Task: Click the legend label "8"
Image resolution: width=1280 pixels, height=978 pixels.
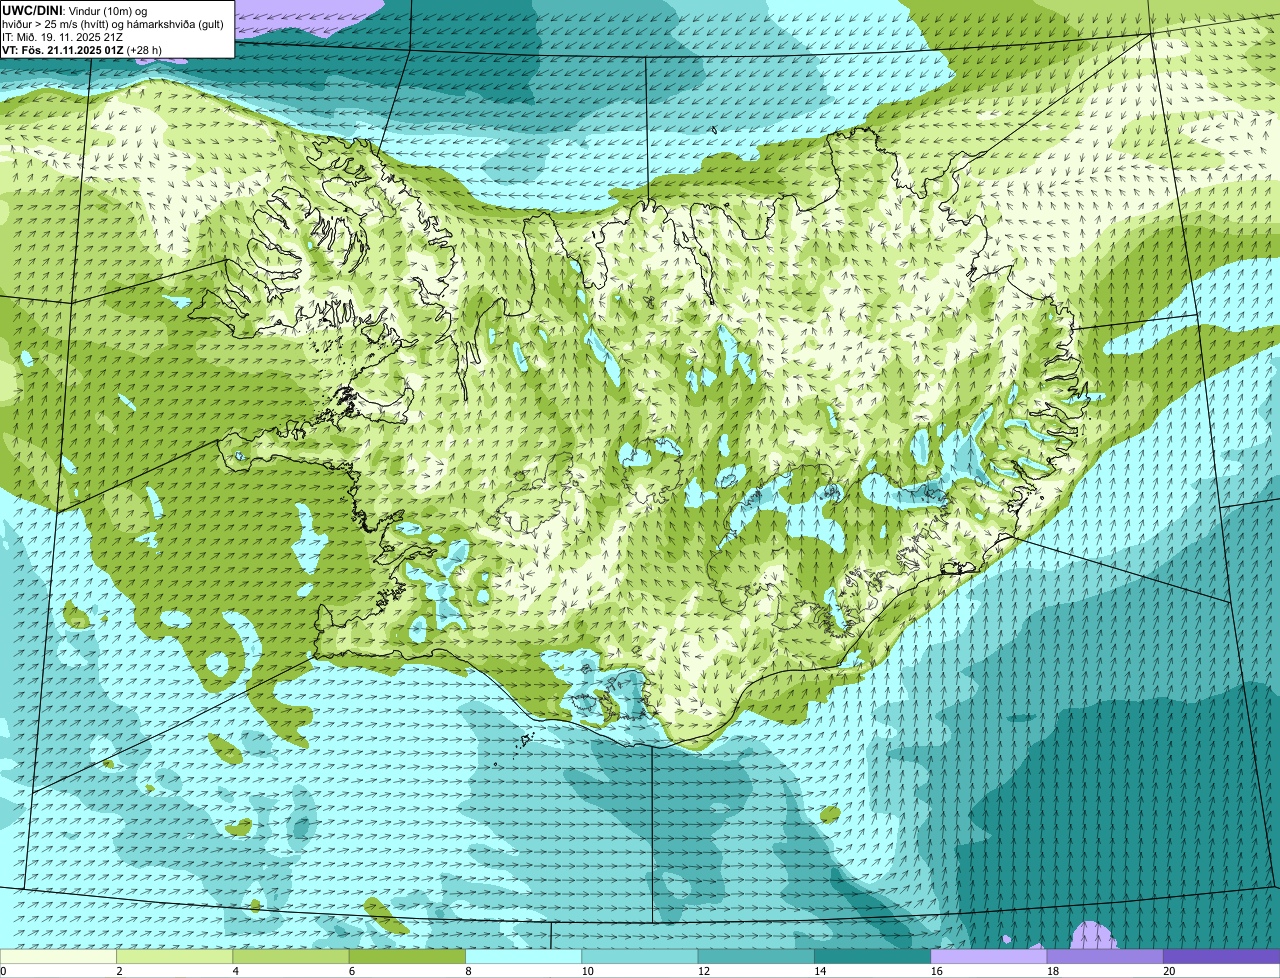Action: pos(468,971)
